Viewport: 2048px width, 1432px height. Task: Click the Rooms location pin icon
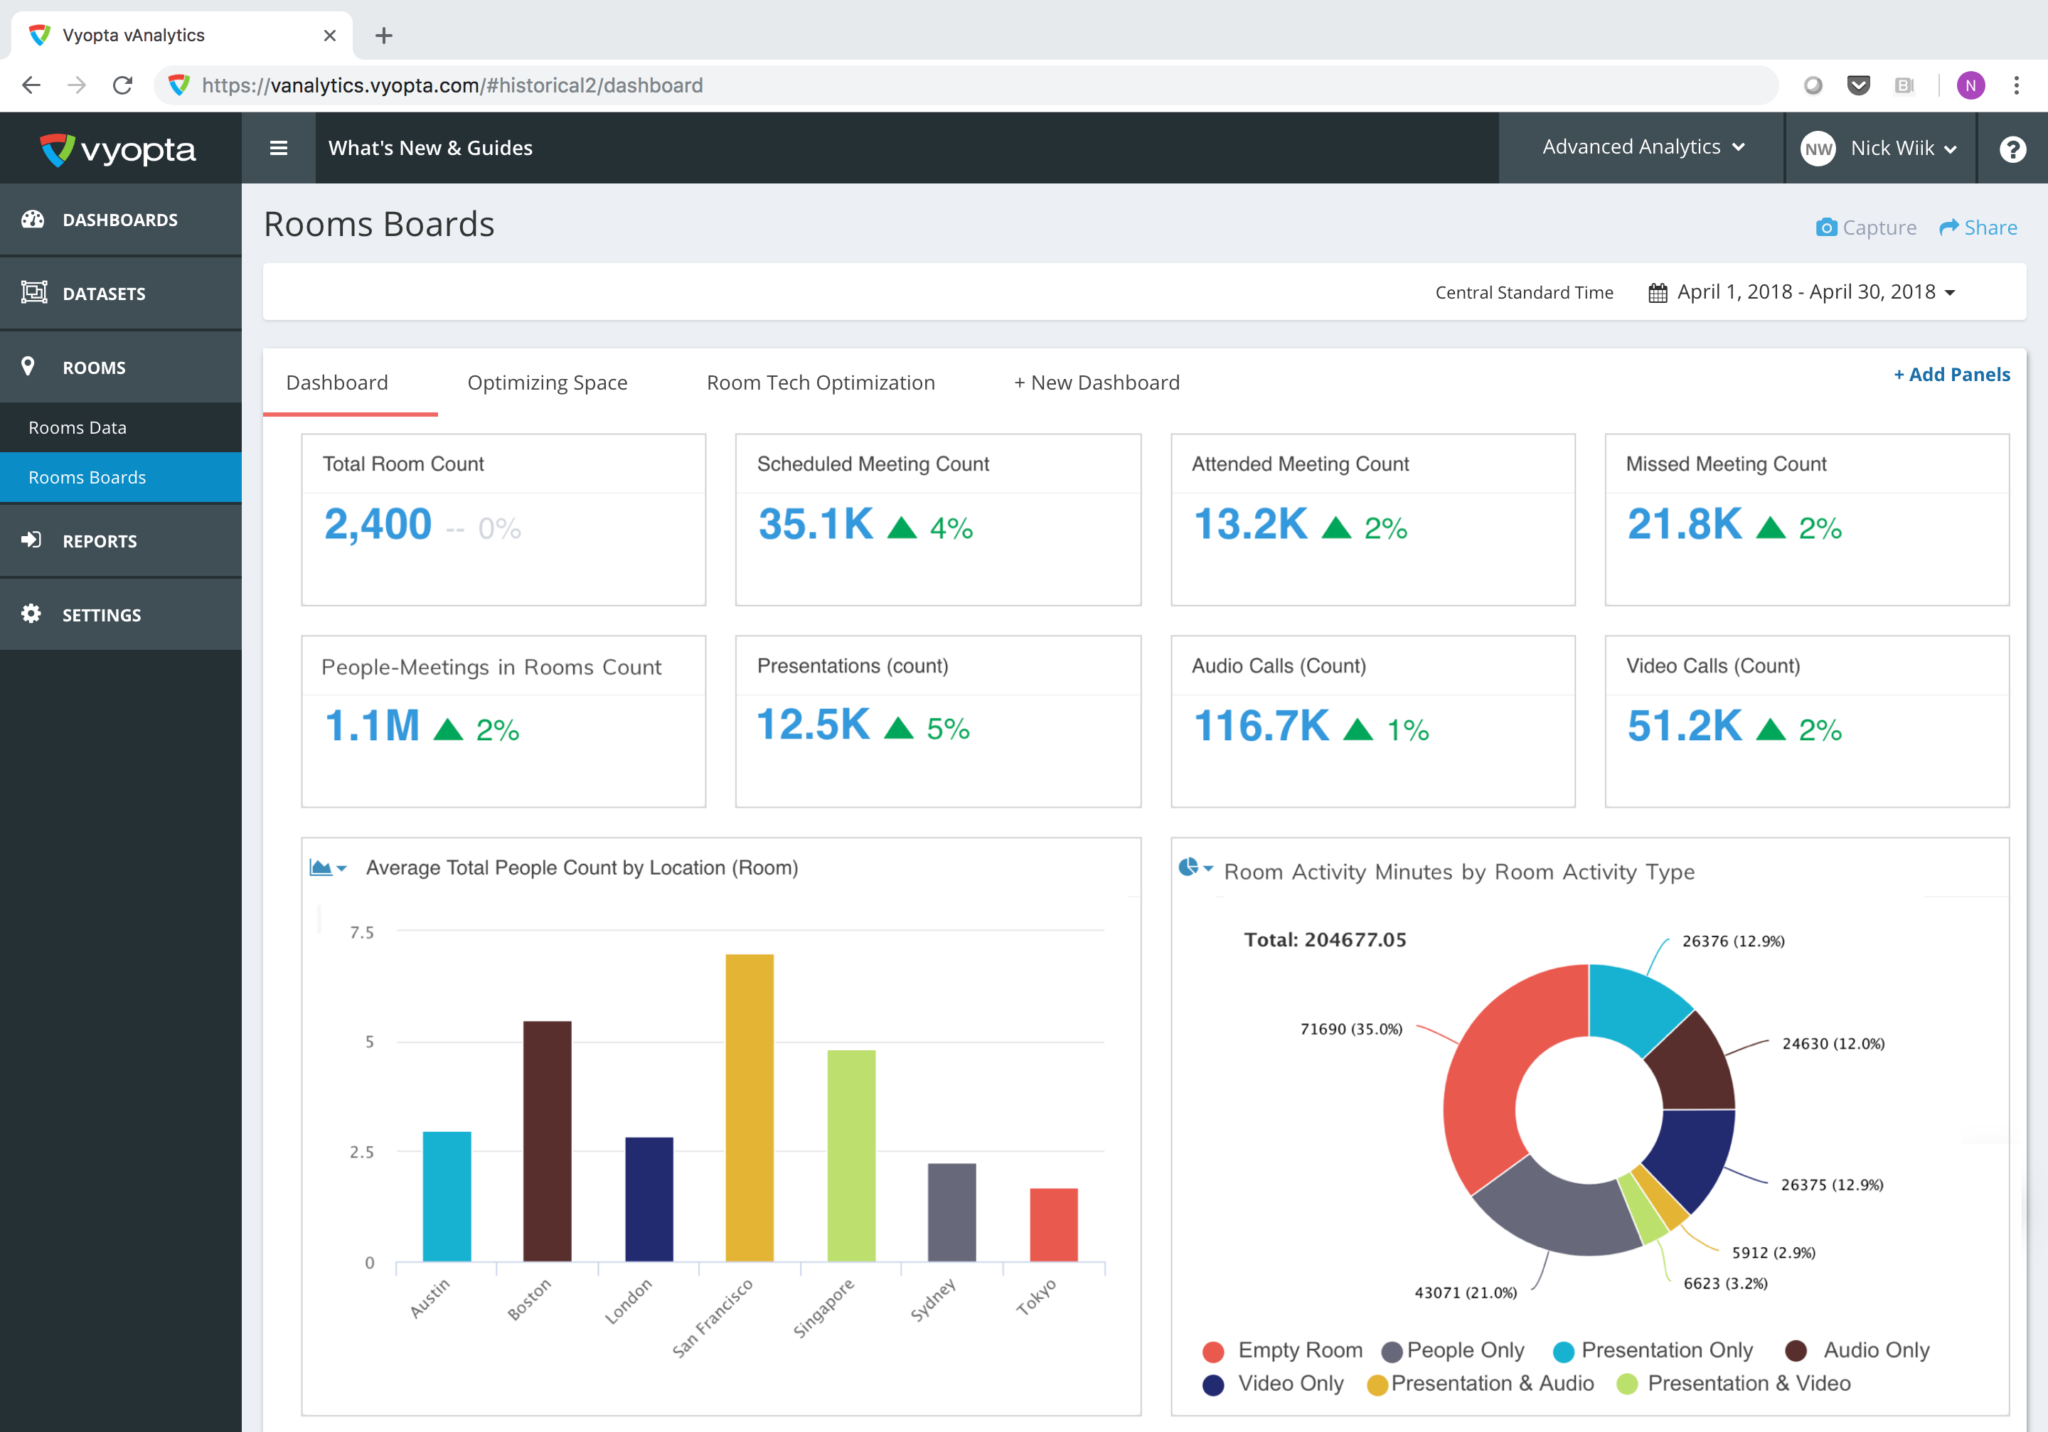(x=30, y=366)
